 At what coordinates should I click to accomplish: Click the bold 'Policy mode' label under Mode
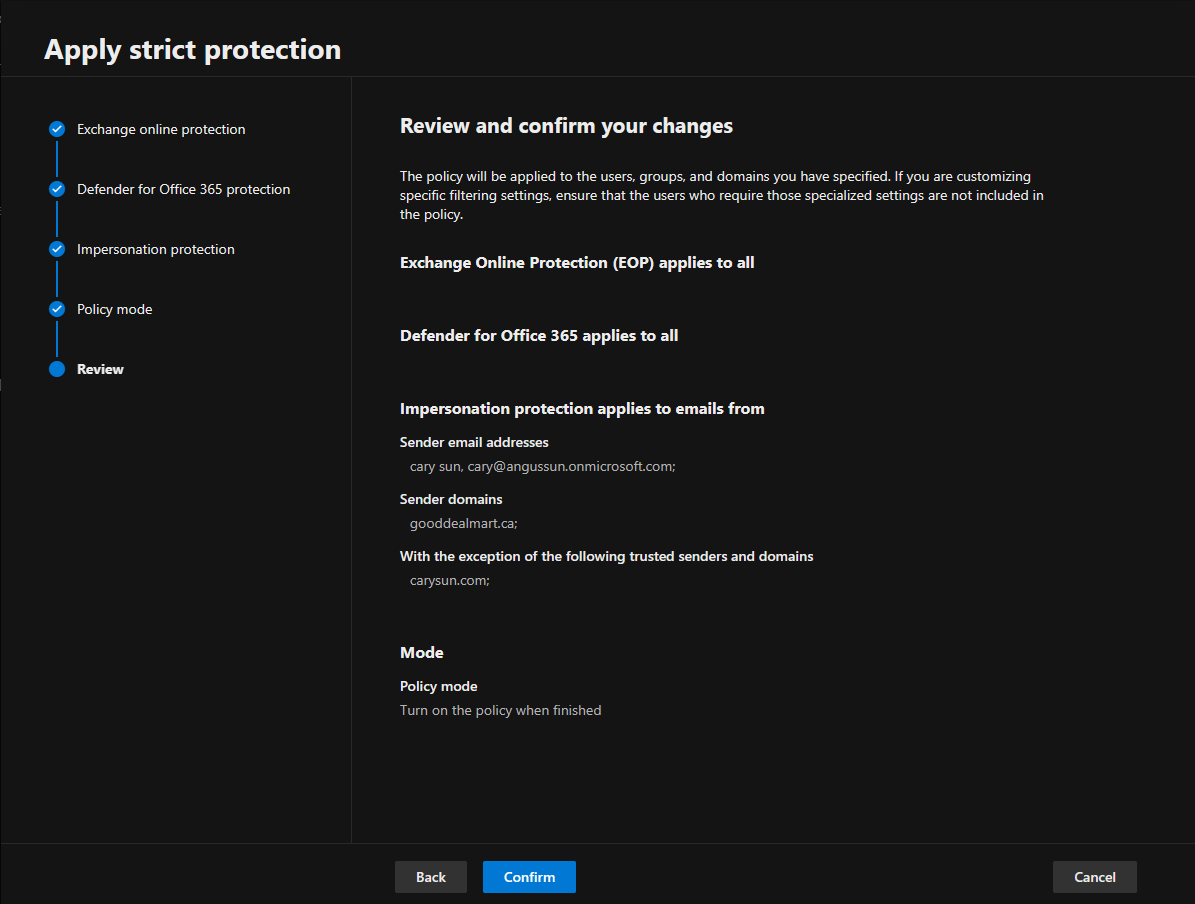439,686
